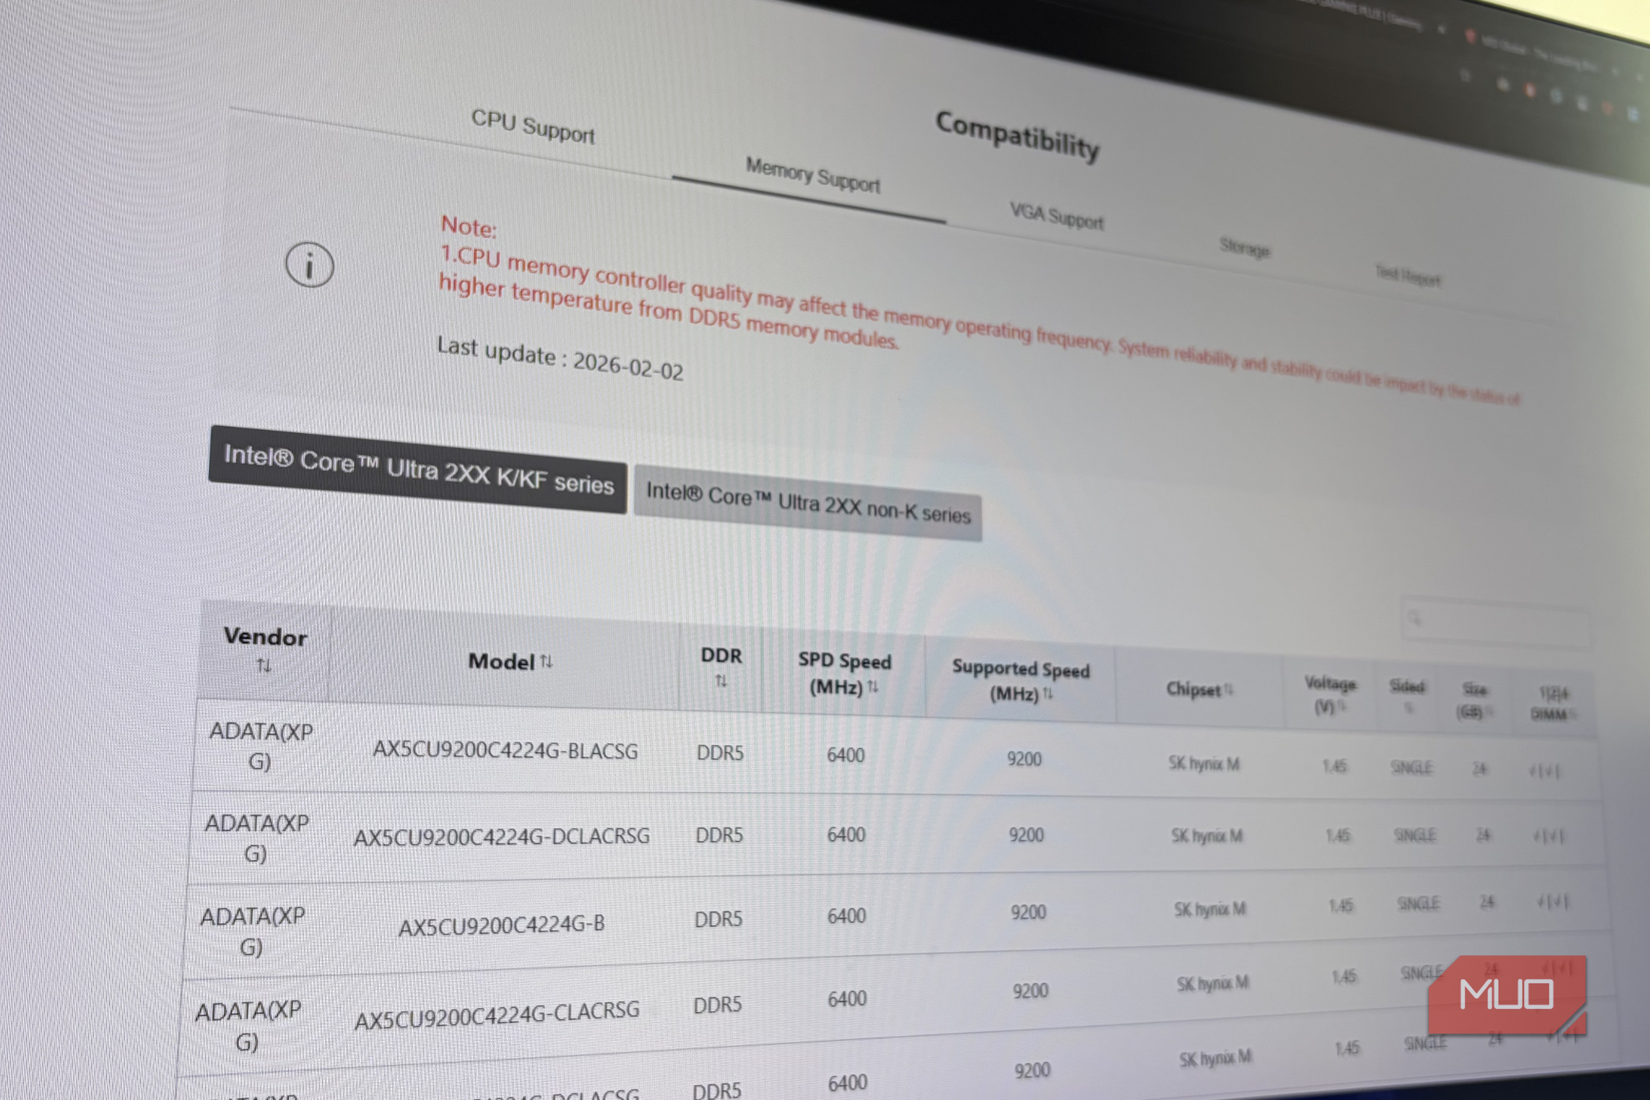Select the Last update 2026-02-02 text
This screenshot has width=1650, height=1100.
point(560,358)
